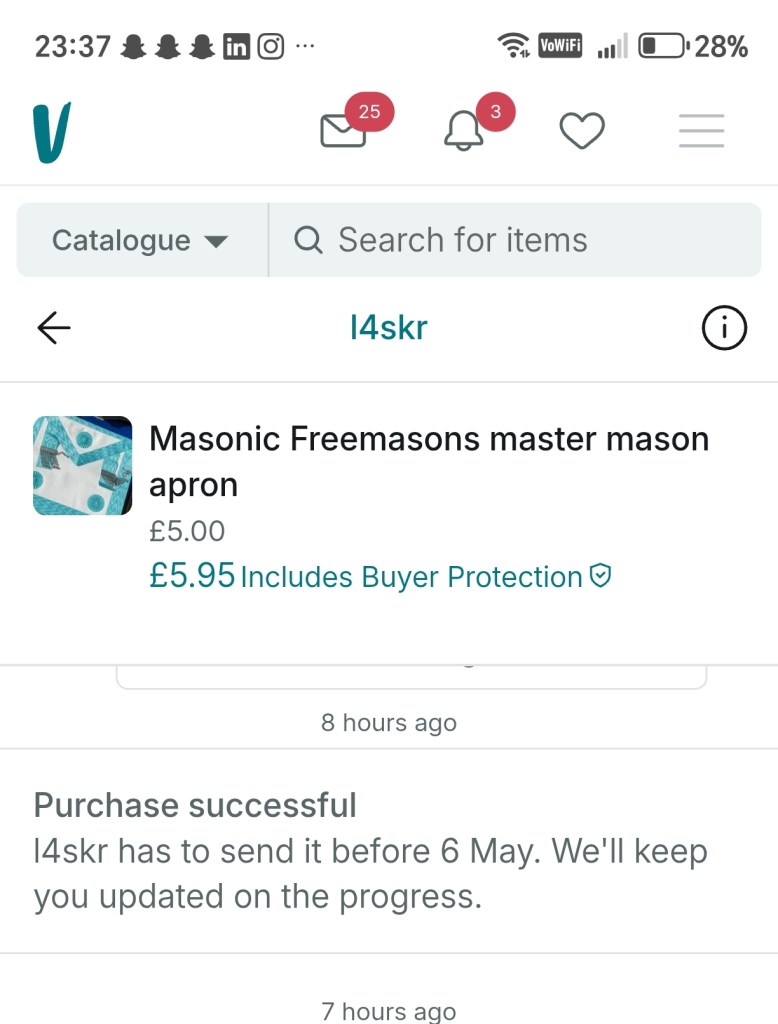
Task: Tap the Instagram status bar notification icon
Action: [271, 46]
